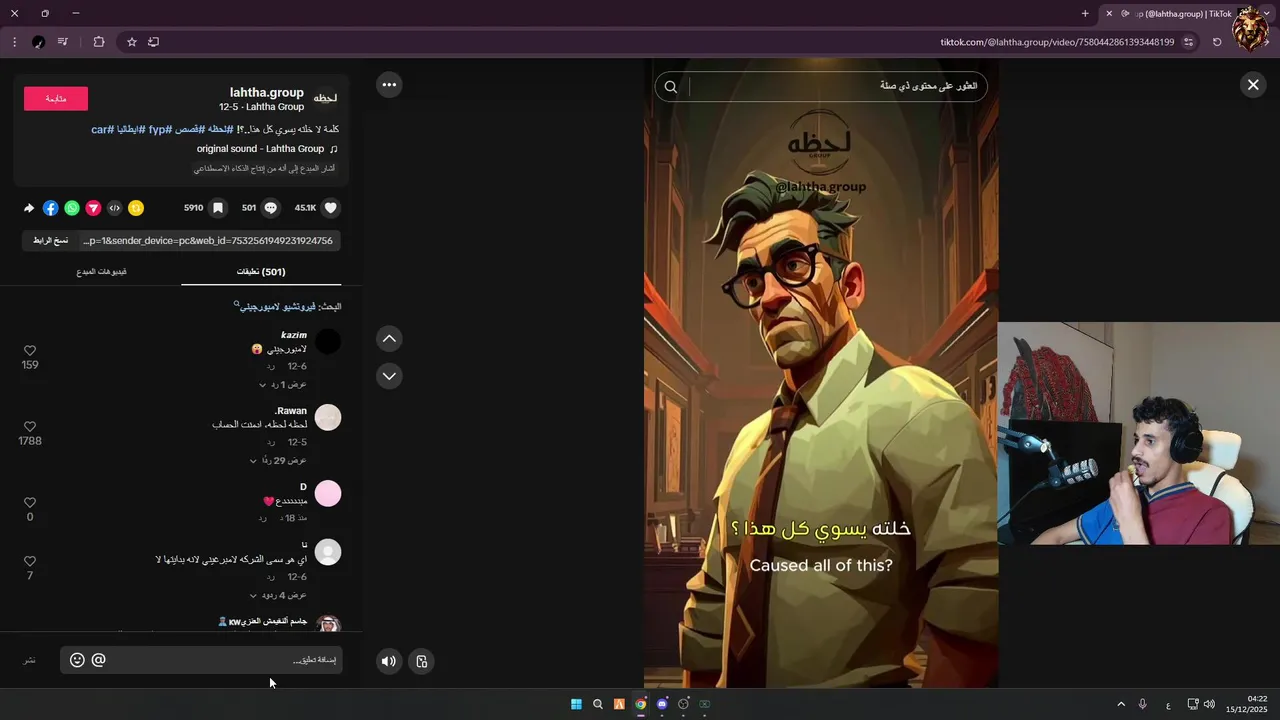
Task: Share the video on WhatsApp
Action: 72,208
